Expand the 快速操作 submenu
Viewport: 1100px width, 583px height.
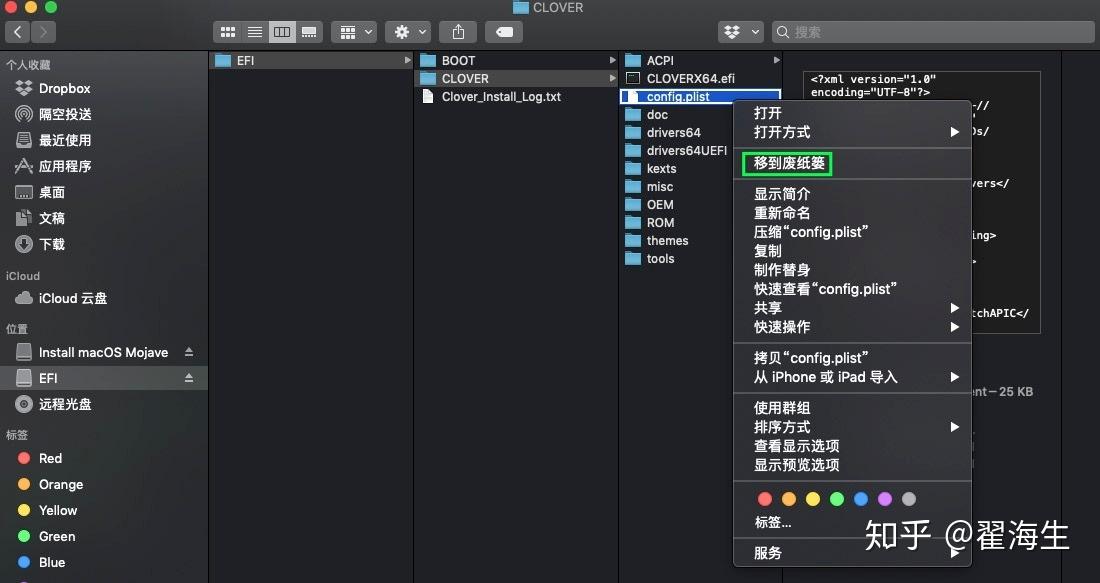pyautogui.click(x=852, y=327)
